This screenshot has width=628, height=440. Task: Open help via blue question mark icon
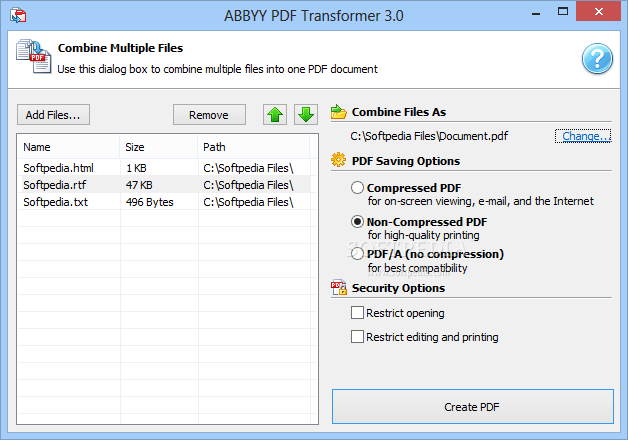(x=597, y=59)
